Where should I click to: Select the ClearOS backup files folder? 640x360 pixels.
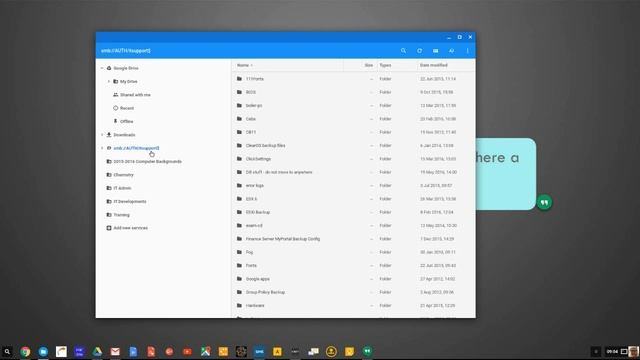click(353, 145)
